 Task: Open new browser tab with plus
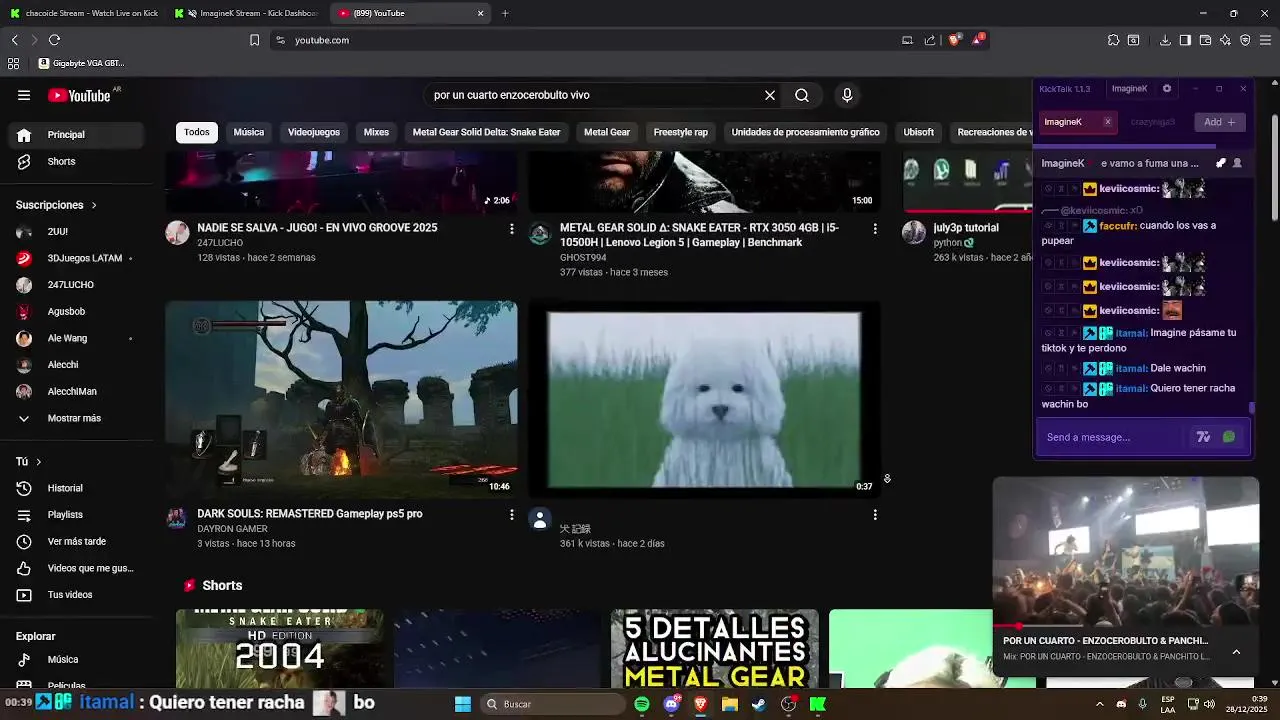(505, 13)
